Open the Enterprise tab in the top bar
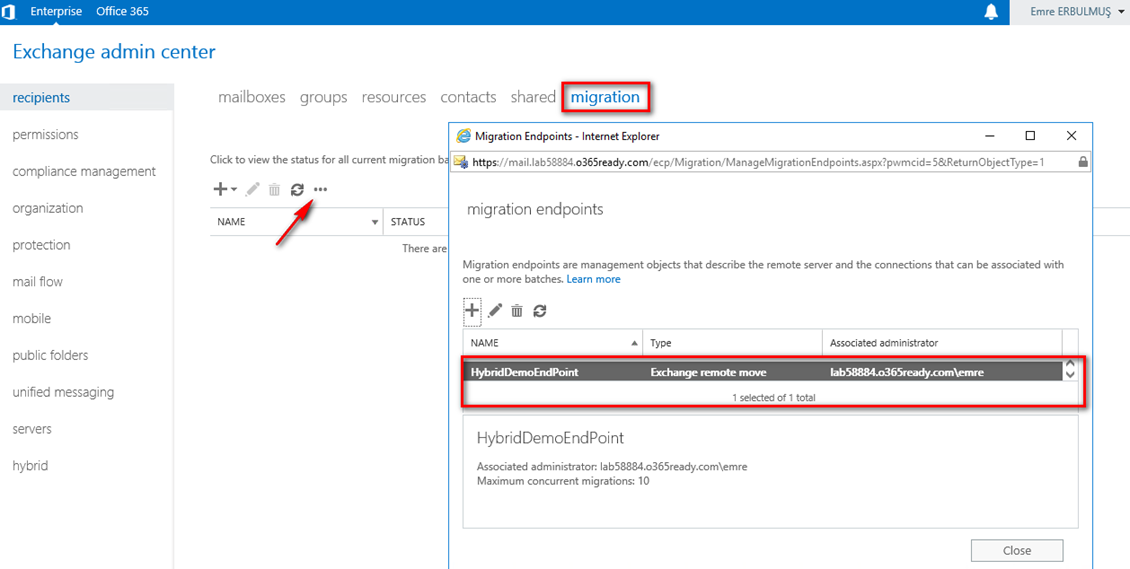The image size is (1130, 569). pos(56,12)
